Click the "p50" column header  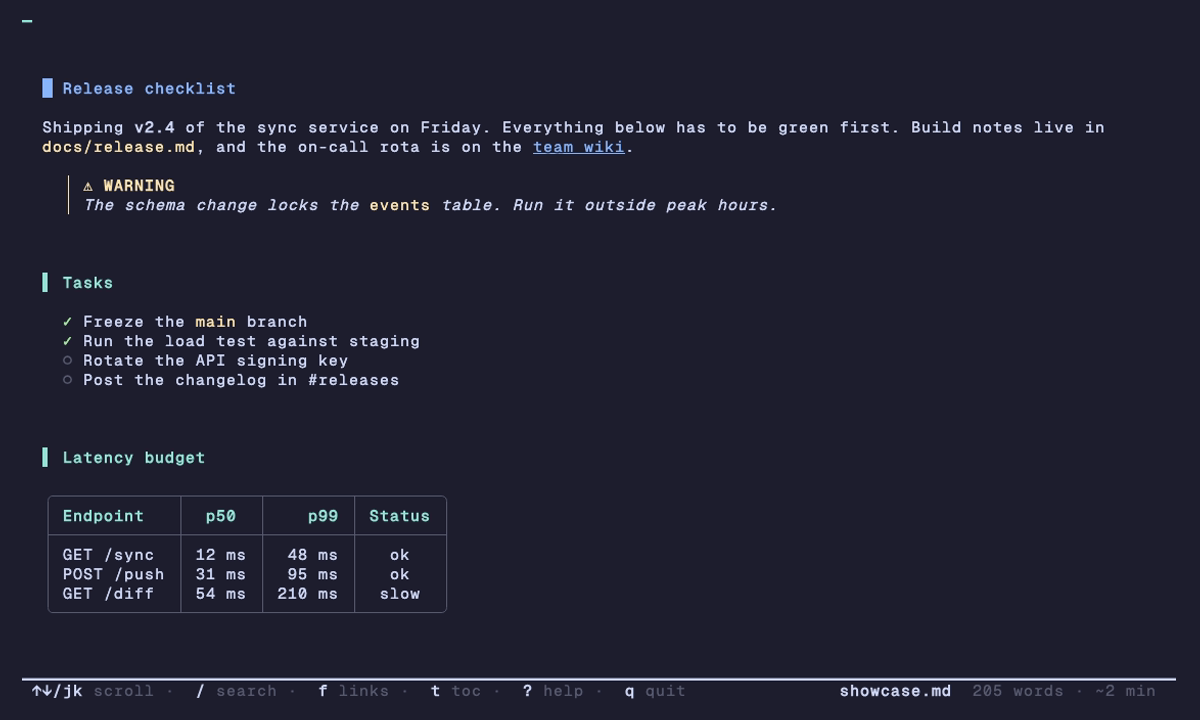coord(221,516)
